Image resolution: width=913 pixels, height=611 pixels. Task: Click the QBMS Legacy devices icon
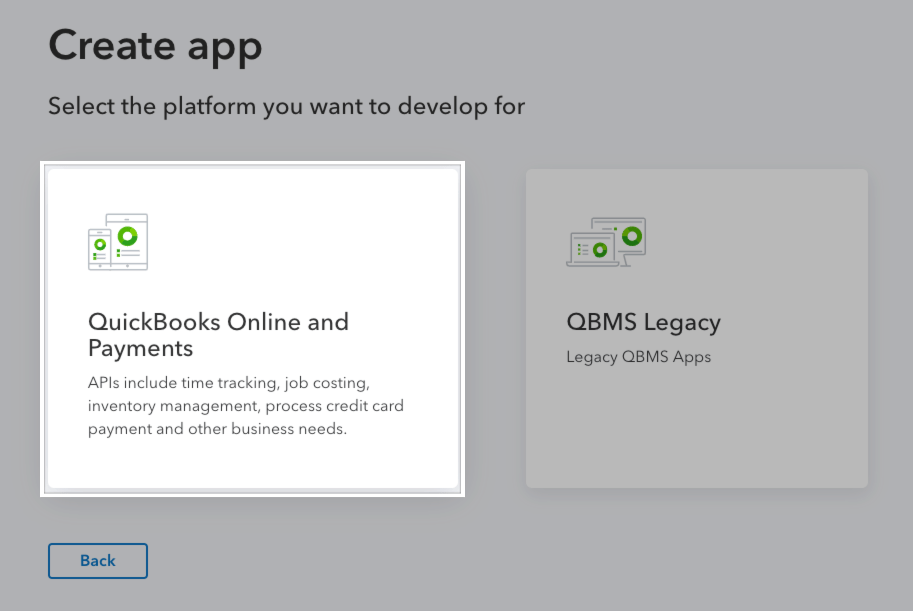pos(606,241)
